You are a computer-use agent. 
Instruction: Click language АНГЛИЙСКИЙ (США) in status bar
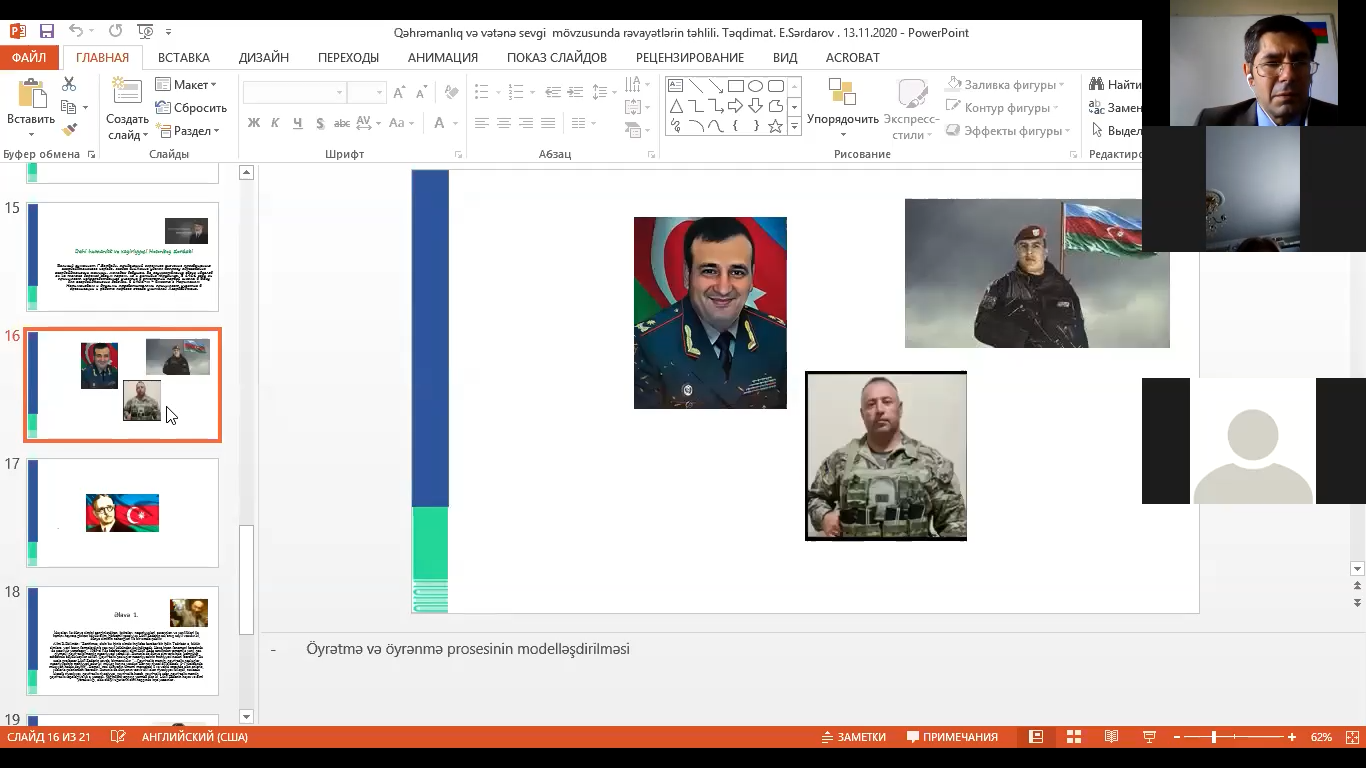[x=195, y=737]
